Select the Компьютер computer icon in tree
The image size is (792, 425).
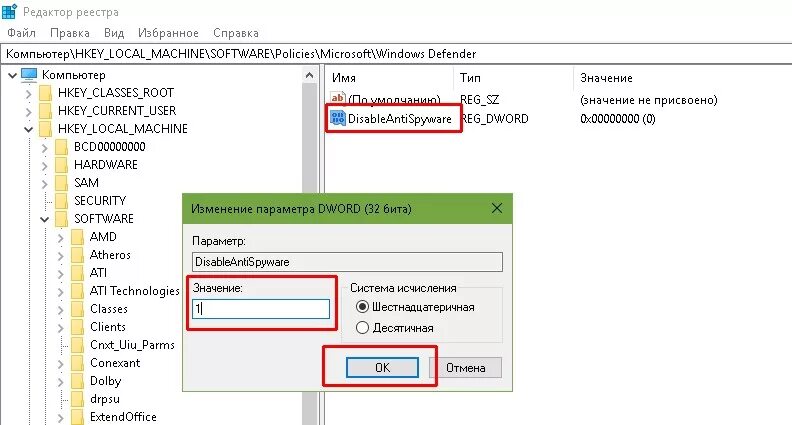29,75
